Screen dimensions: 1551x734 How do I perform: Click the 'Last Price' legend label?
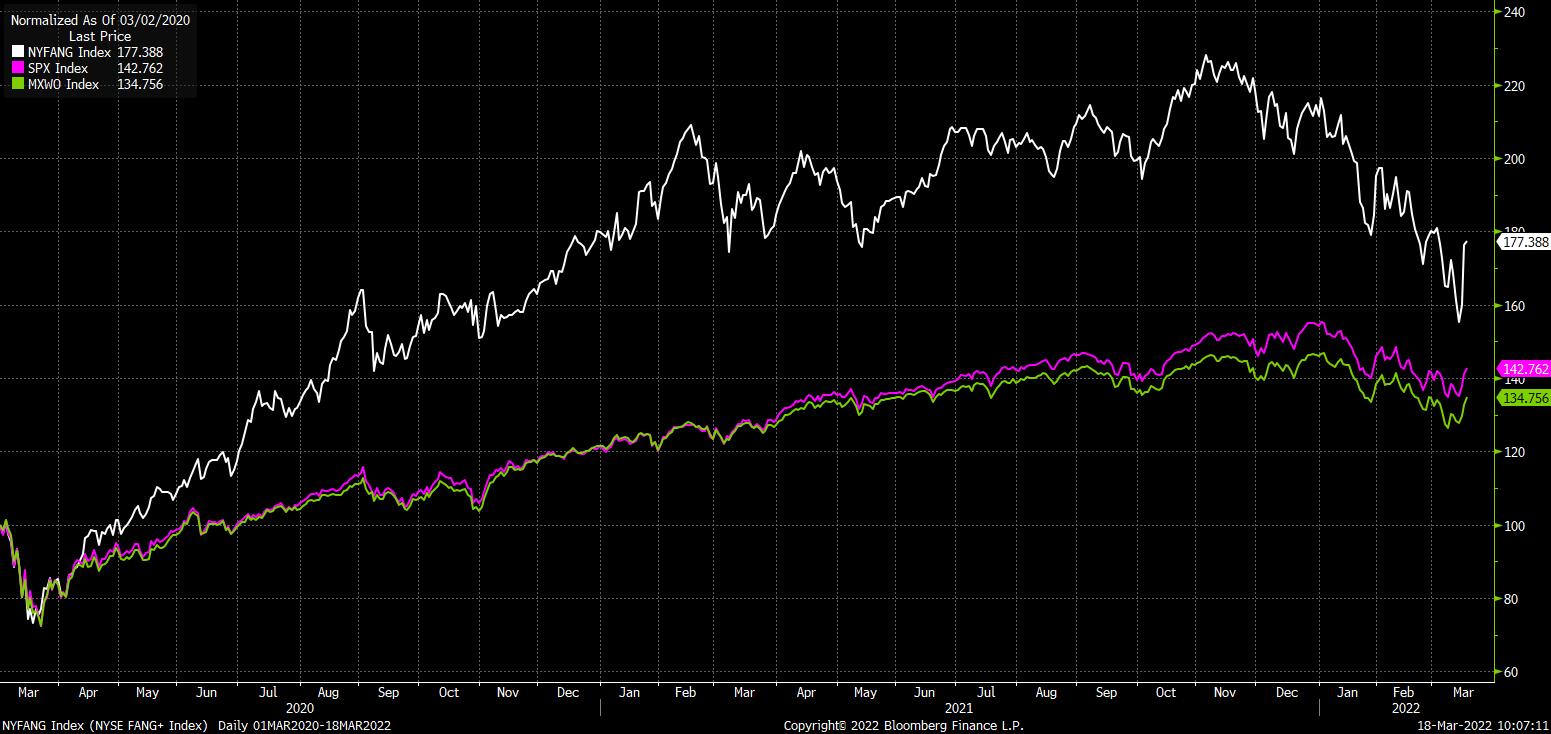pos(101,36)
